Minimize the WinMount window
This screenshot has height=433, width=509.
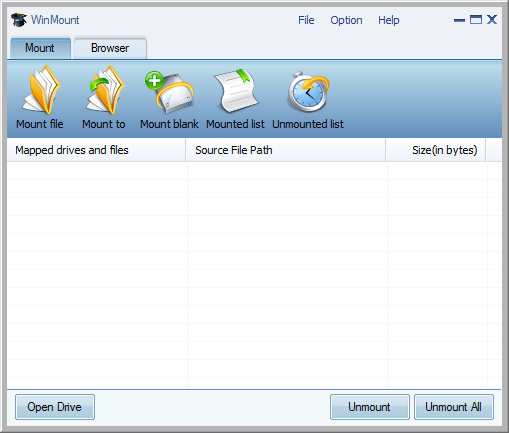point(459,20)
